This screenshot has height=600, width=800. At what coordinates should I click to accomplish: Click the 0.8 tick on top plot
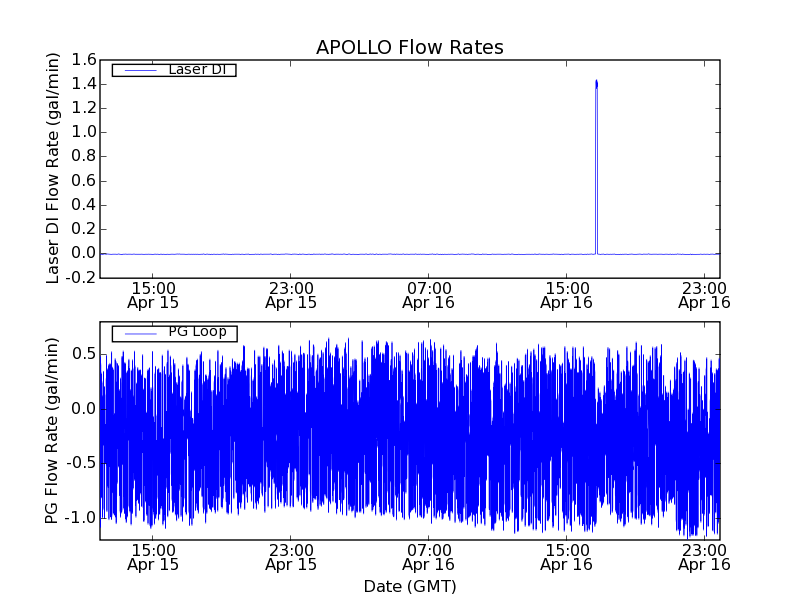[83, 156]
